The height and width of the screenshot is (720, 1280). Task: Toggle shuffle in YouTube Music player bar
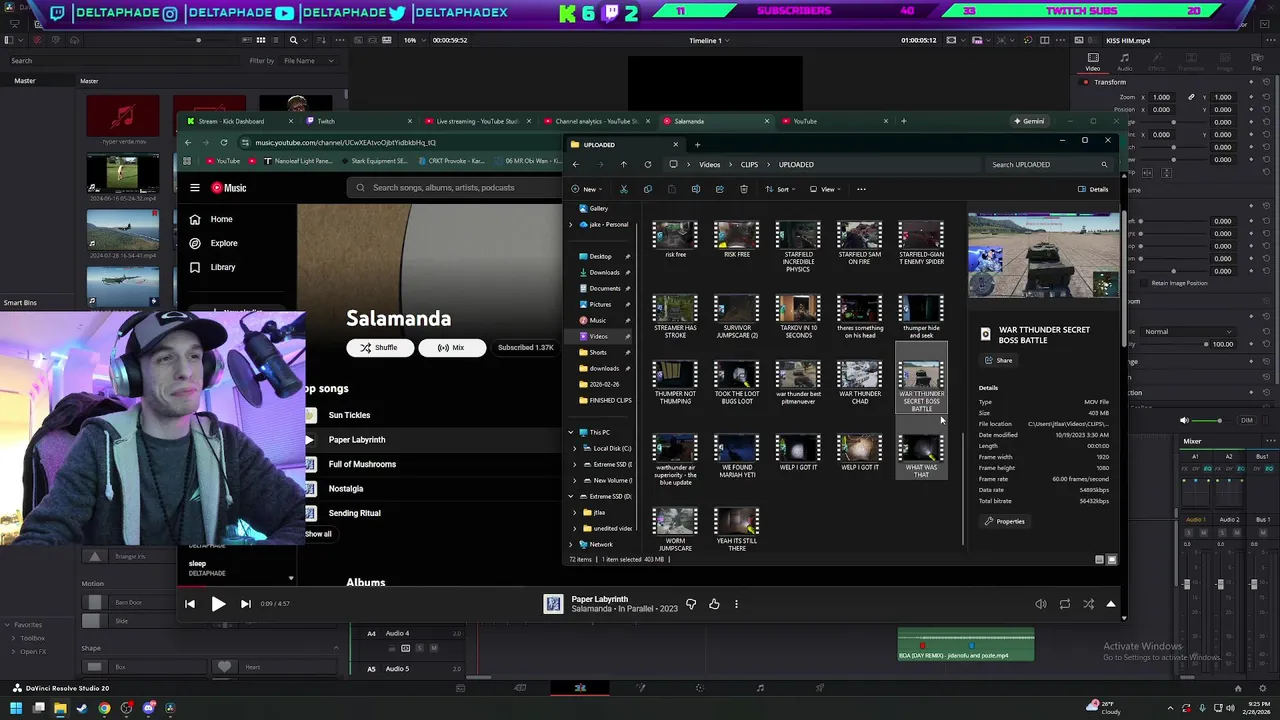coord(1088,604)
